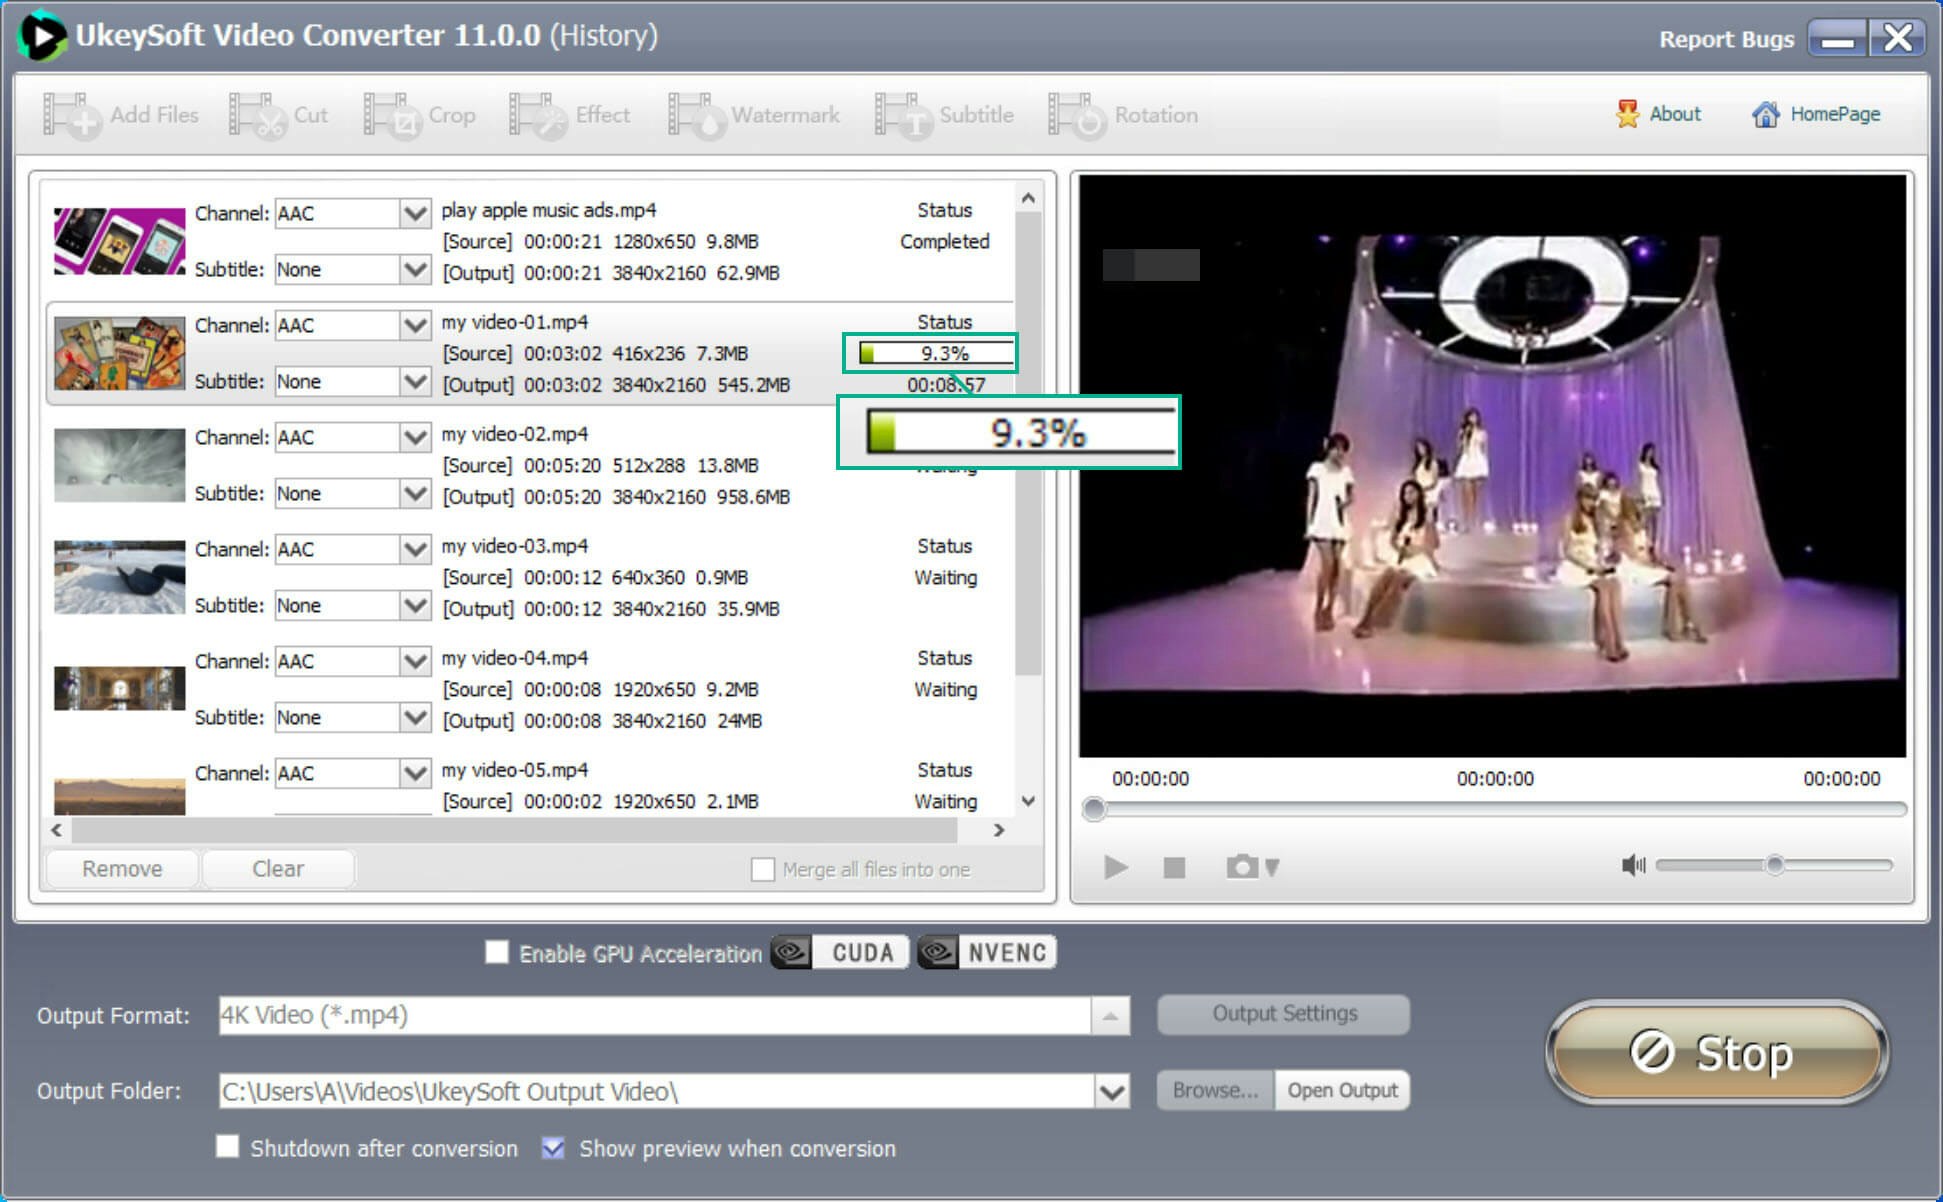
Task: Mute the preview volume speaker
Action: pos(1633,865)
